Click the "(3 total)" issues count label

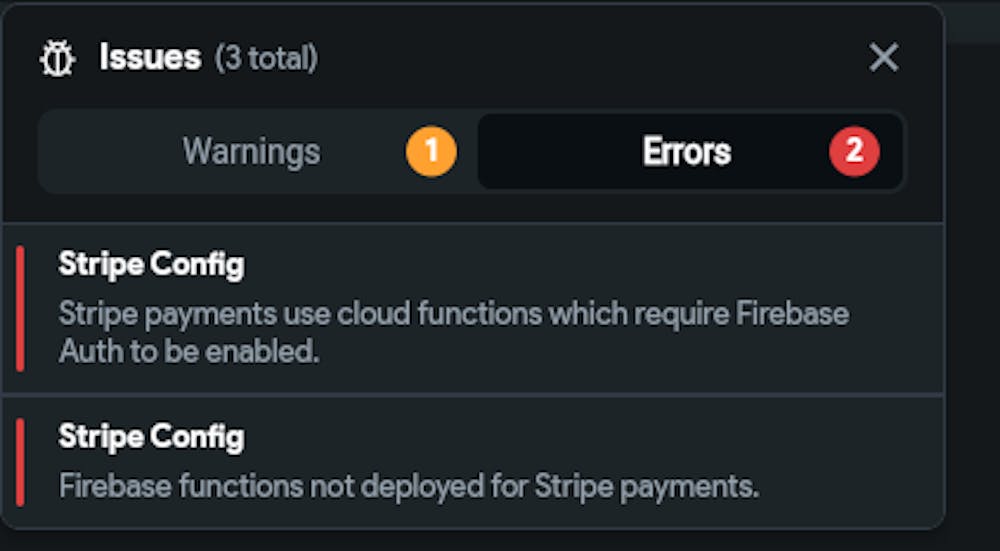(266, 59)
